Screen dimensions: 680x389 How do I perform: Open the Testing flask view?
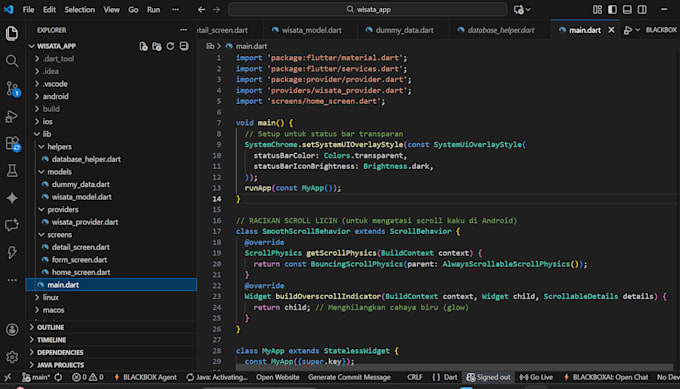(x=12, y=171)
